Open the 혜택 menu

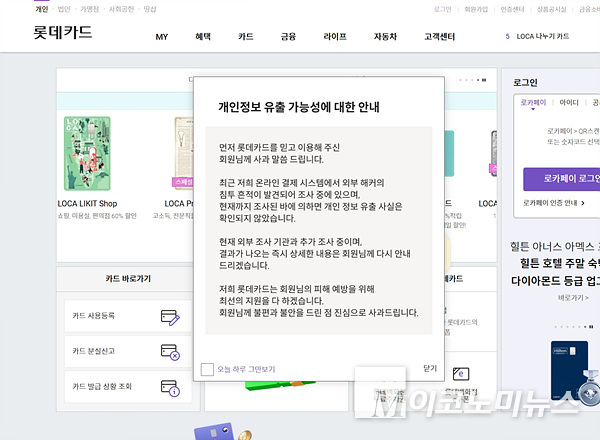click(203, 36)
